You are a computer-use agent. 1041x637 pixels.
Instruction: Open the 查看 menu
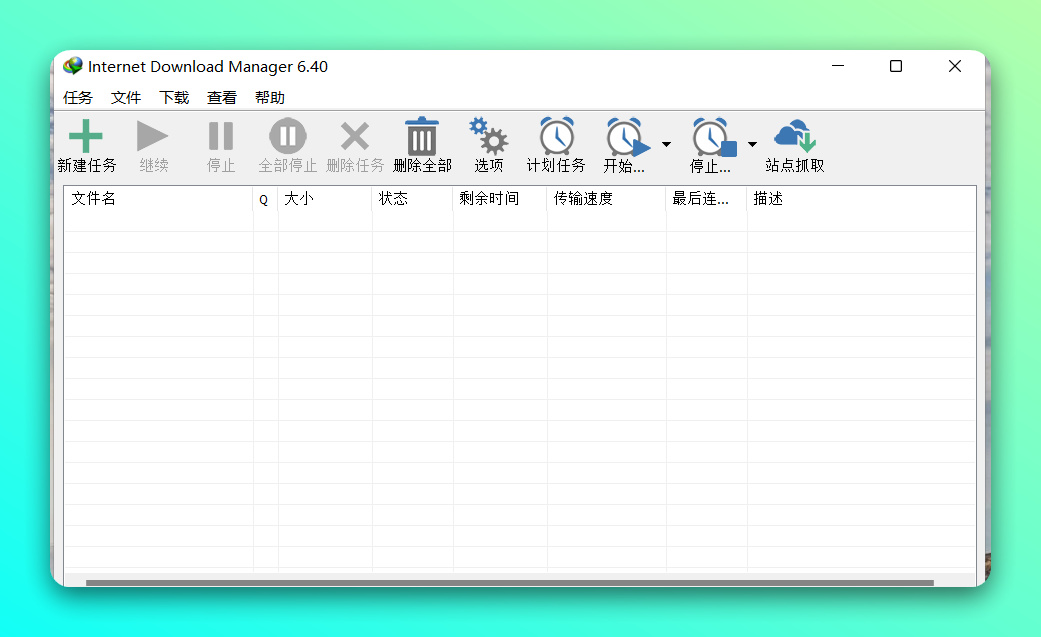coord(222,98)
